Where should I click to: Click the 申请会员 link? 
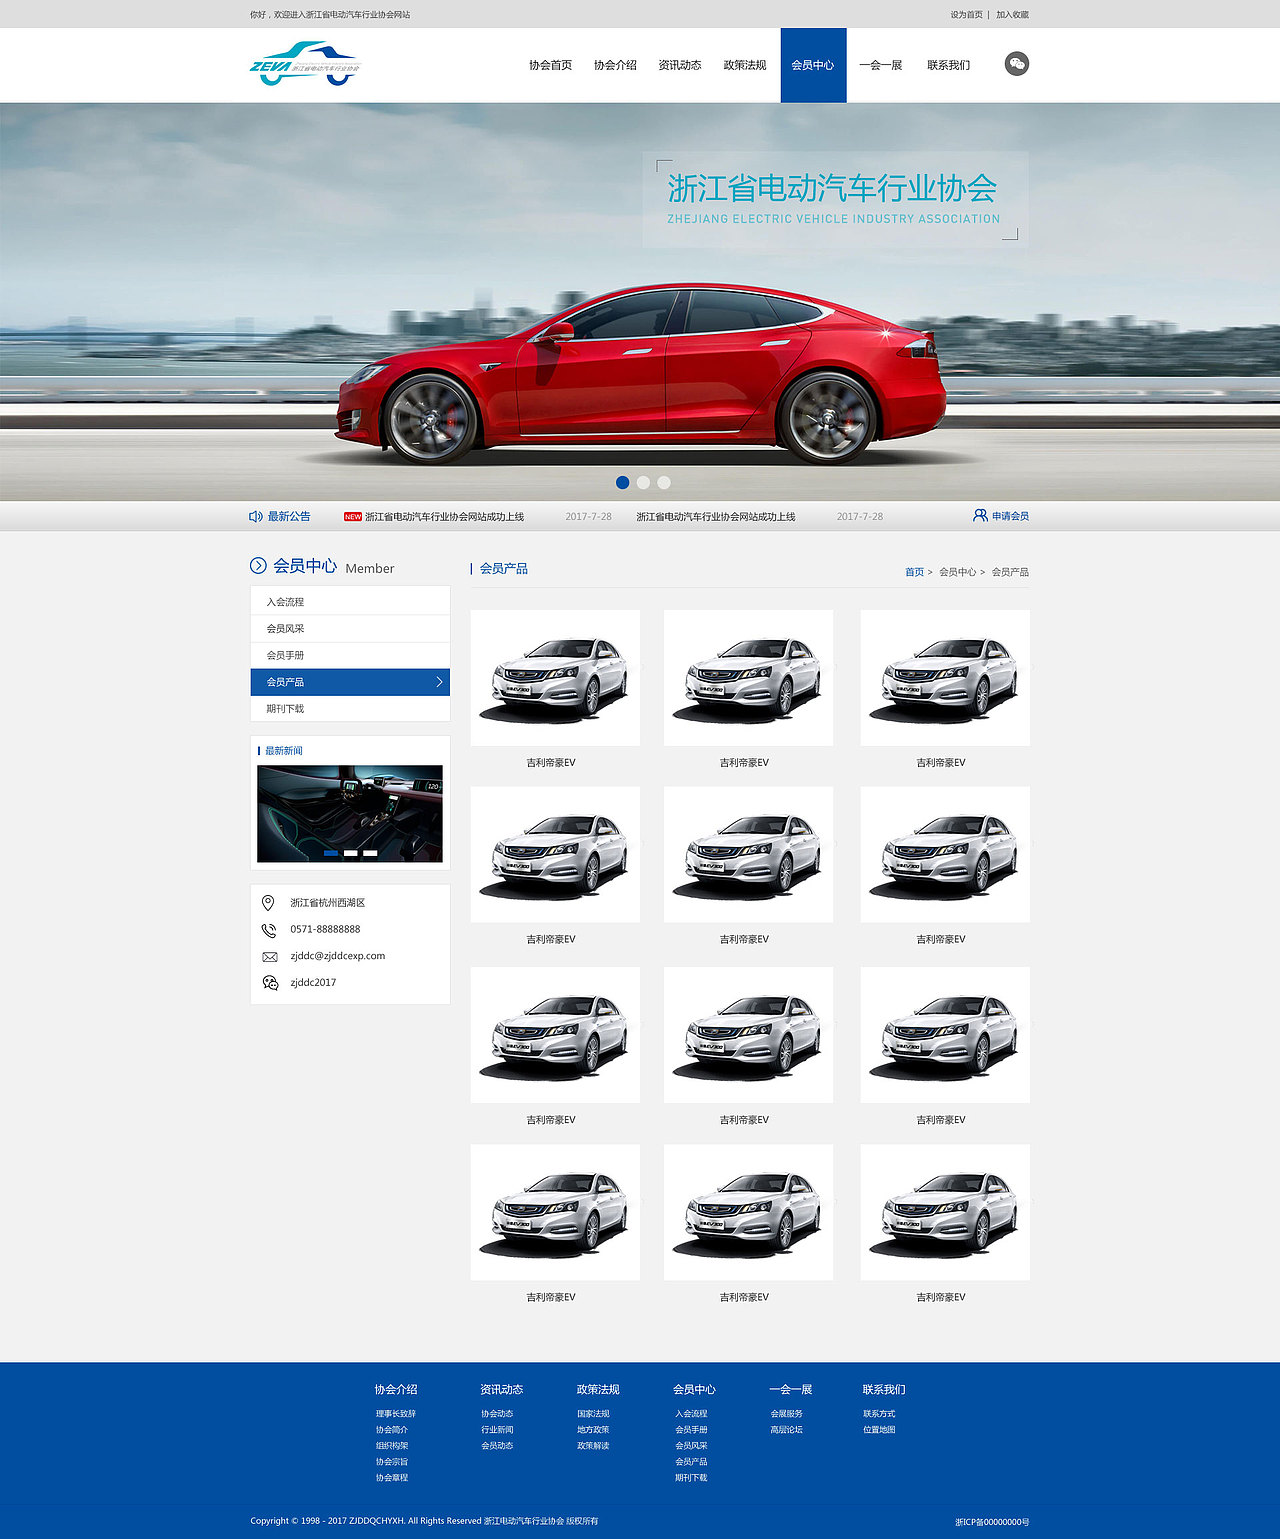1010,516
